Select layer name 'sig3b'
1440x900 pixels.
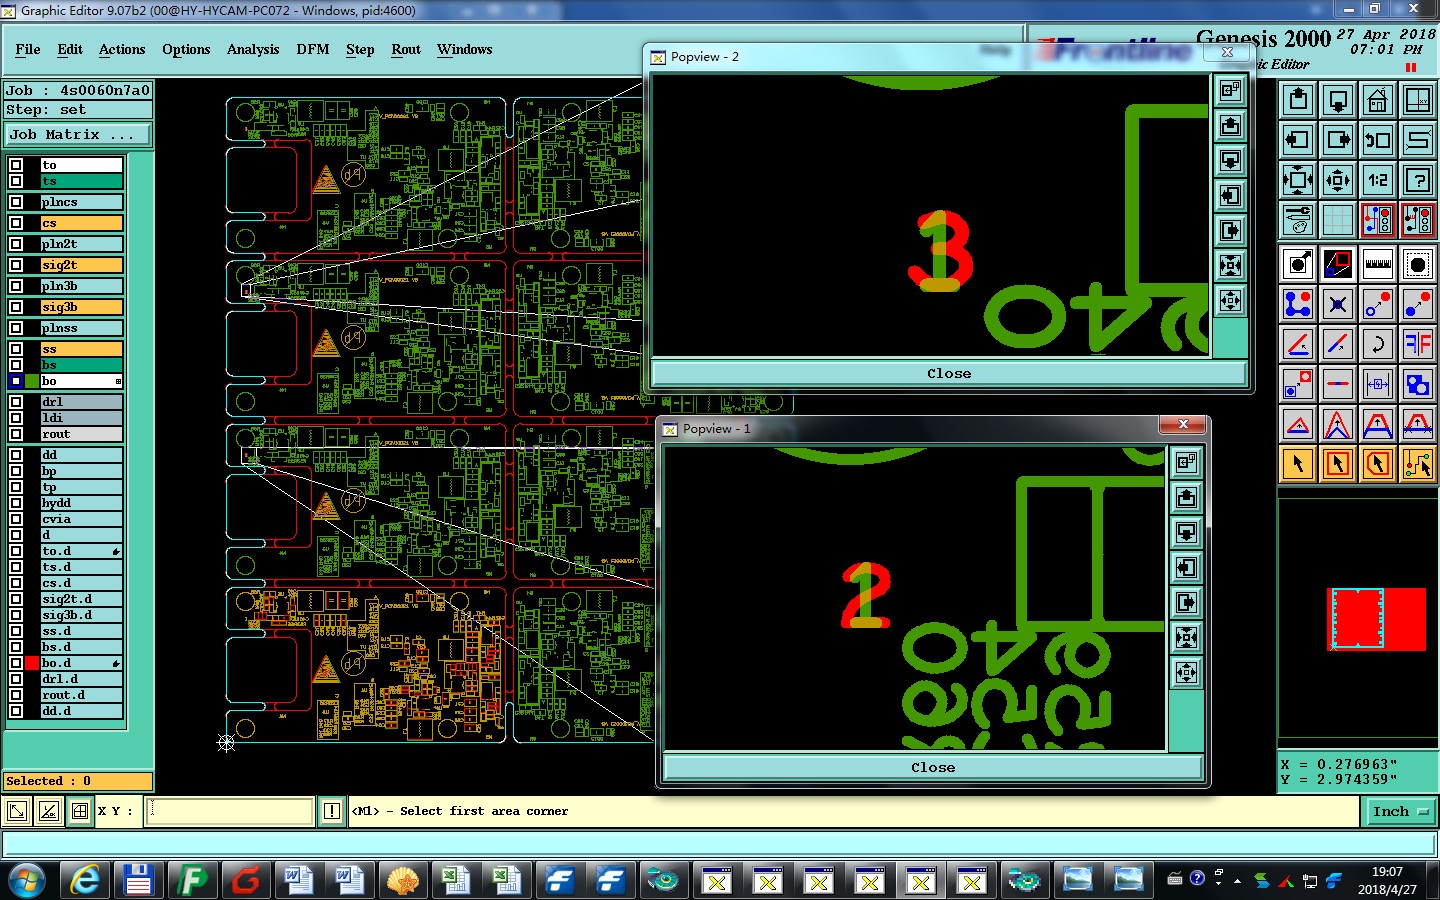point(81,307)
